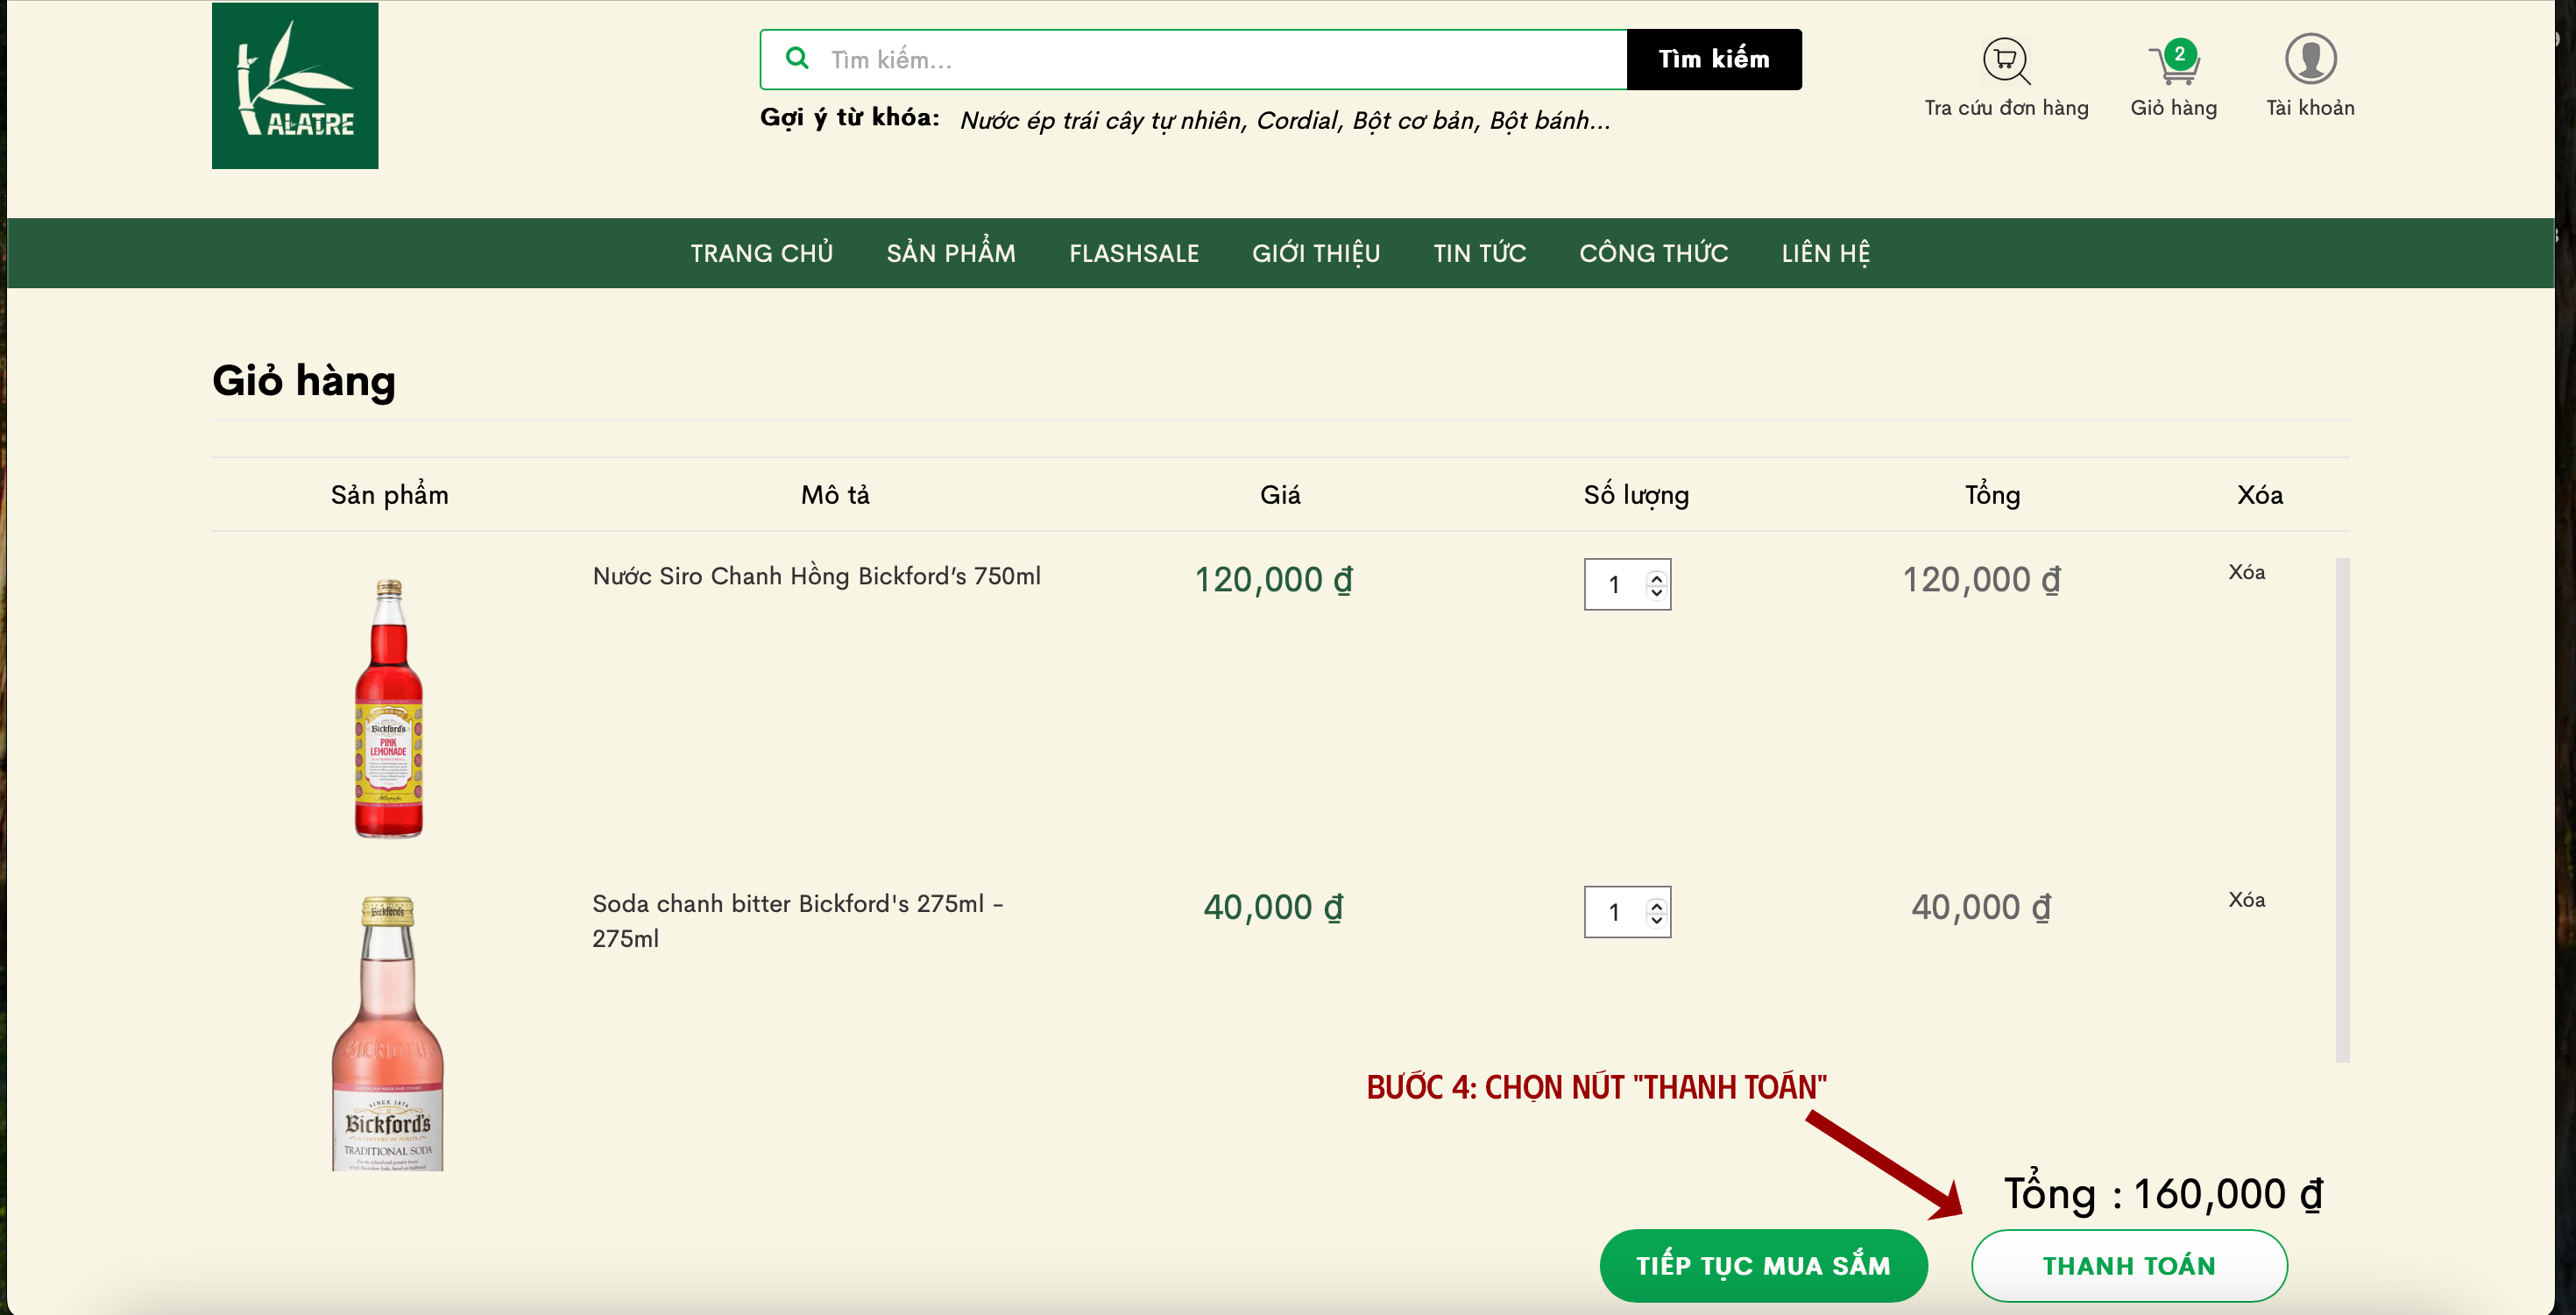
Task: Focus the Tìm kiếm search field
Action: click(1193, 59)
